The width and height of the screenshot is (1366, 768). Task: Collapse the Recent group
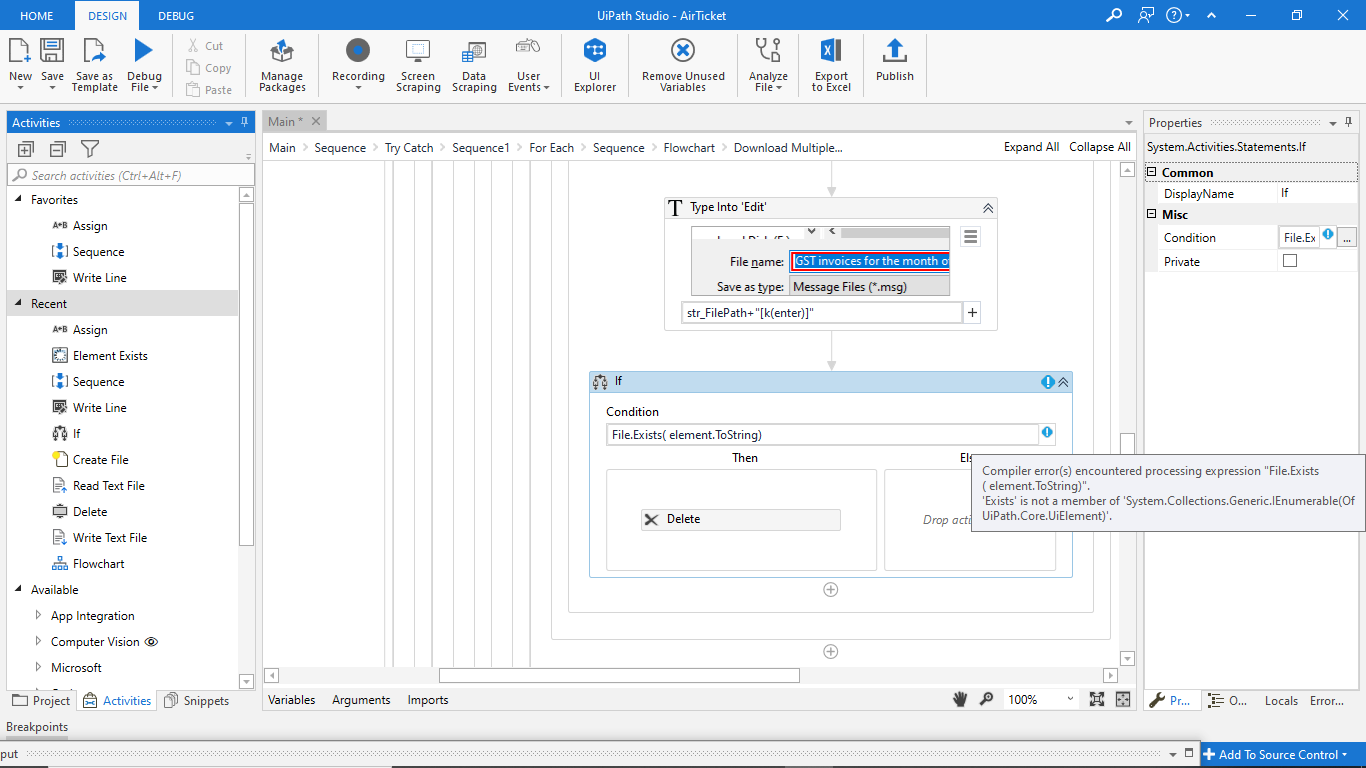coord(20,304)
